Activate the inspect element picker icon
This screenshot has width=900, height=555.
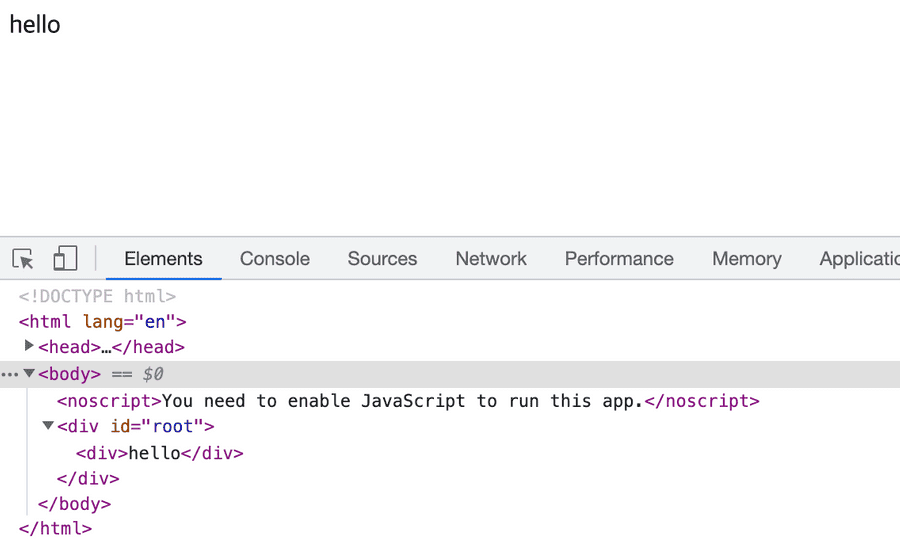click(x=23, y=259)
